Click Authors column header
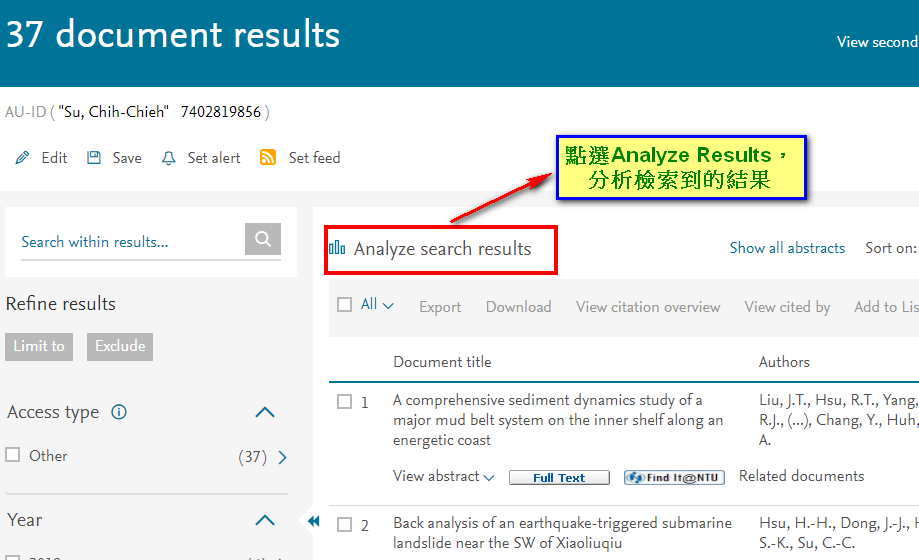 coord(784,362)
